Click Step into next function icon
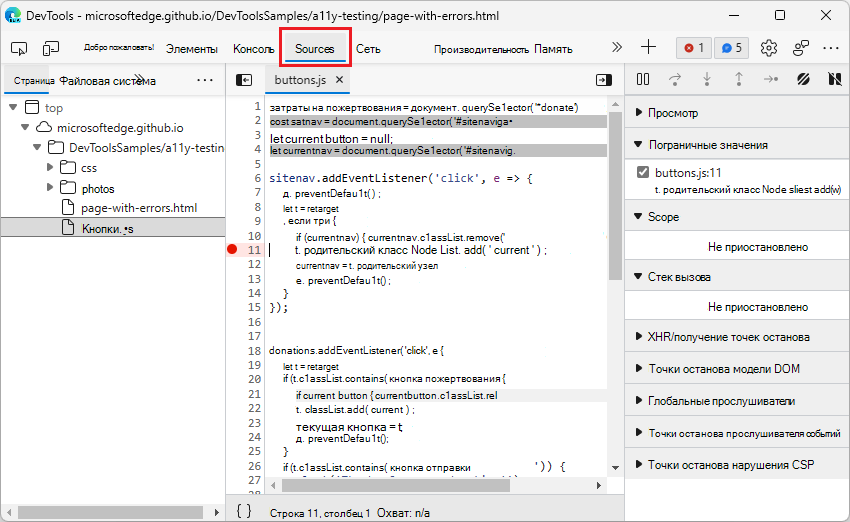Image resolution: width=850 pixels, height=522 pixels. pyautogui.click(x=707, y=80)
